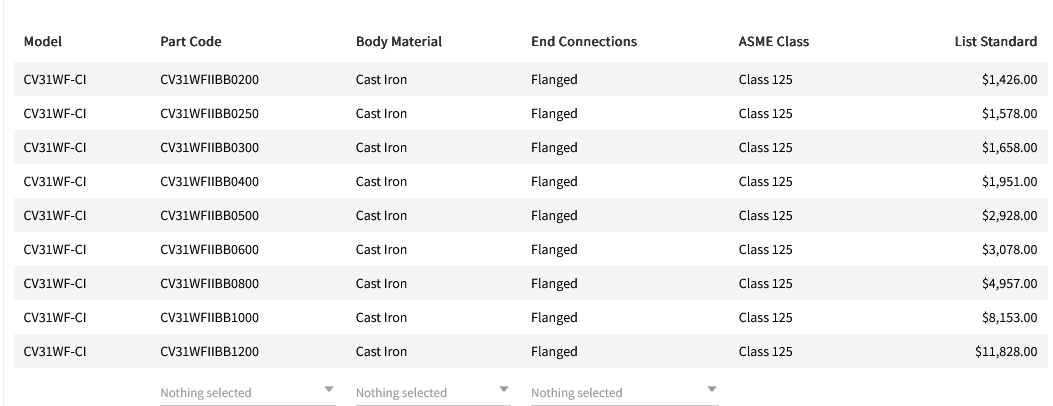Select part code CV31WFIIBB0800
This screenshot has width=1053, height=406.
209,284
